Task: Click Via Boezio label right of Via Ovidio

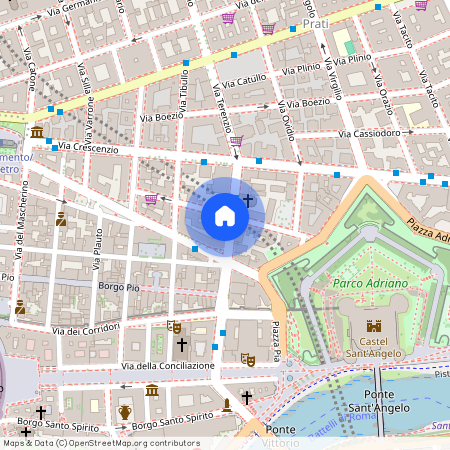Action: [308, 103]
